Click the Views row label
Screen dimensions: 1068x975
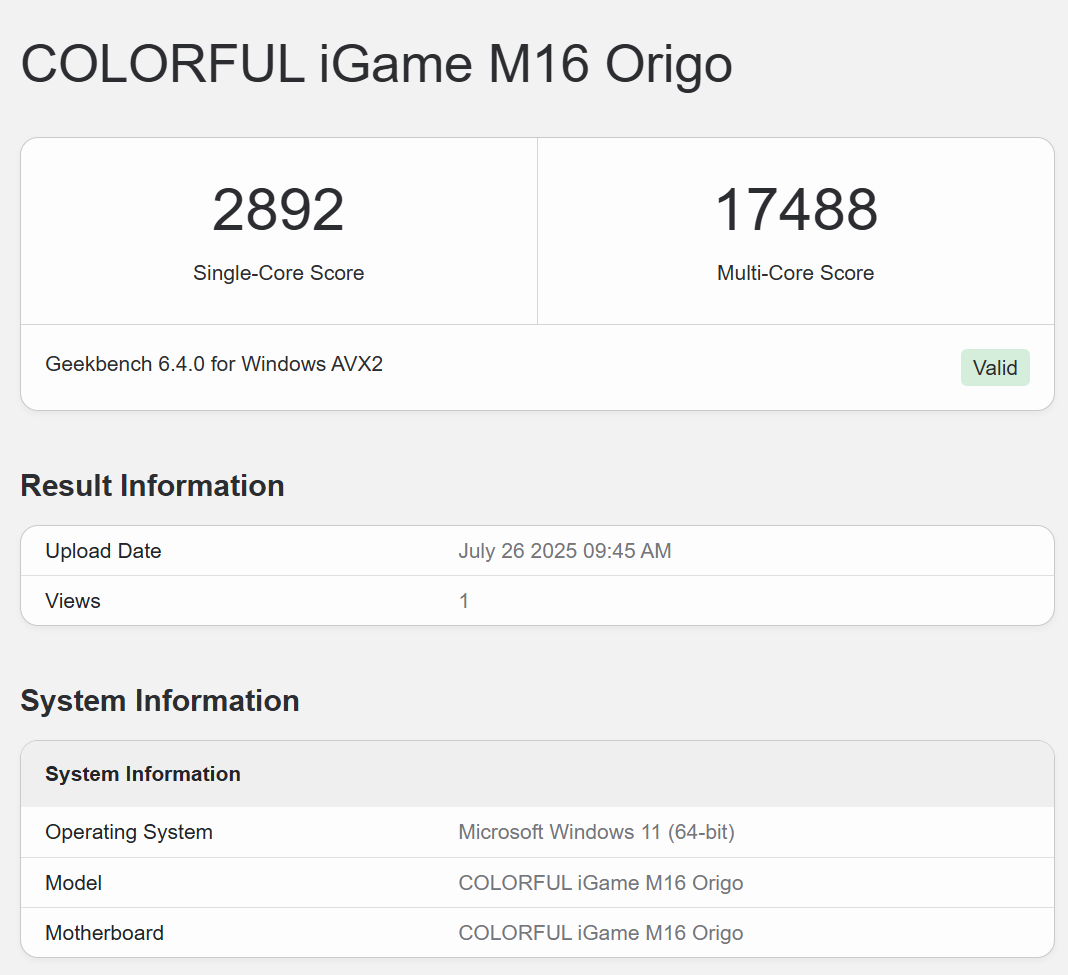click(x=73, y=601)
